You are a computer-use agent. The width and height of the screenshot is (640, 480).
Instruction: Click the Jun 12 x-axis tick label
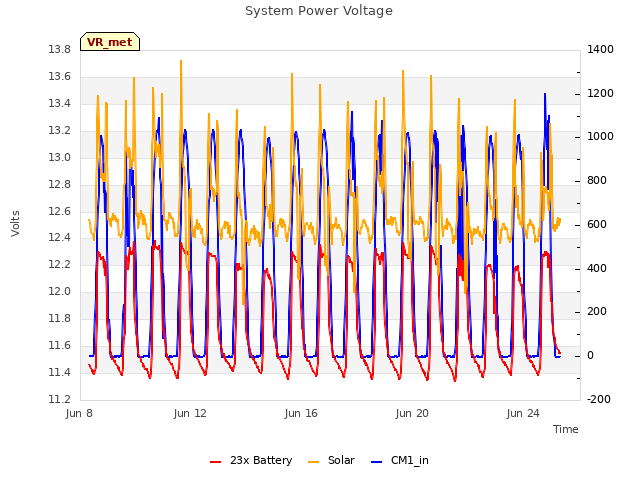click(x=190, y=413)
